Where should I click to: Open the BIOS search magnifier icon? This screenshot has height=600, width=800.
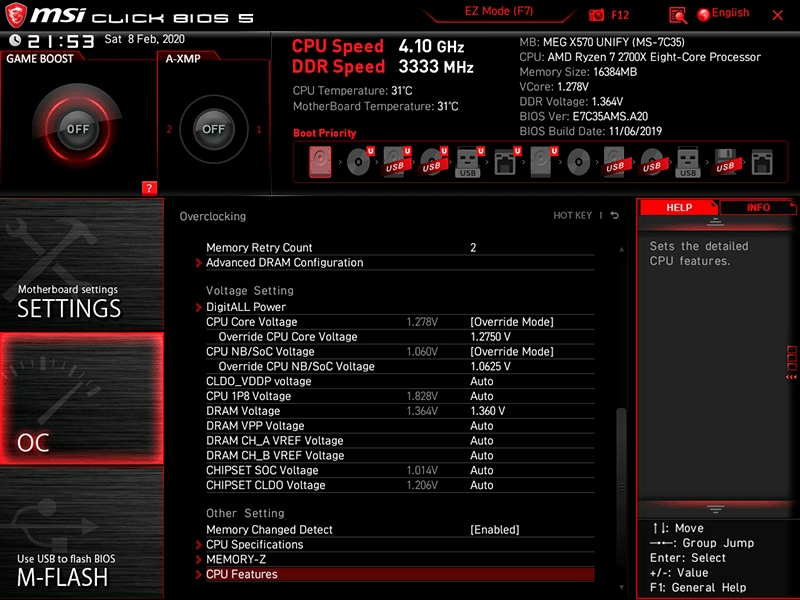point(678,15)
